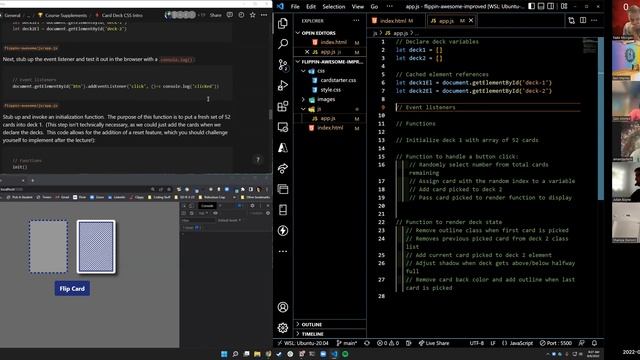The width and height of the screenshot is (640, 360).
Task: Click the Share button in the notes window
Action: point(216,15)
